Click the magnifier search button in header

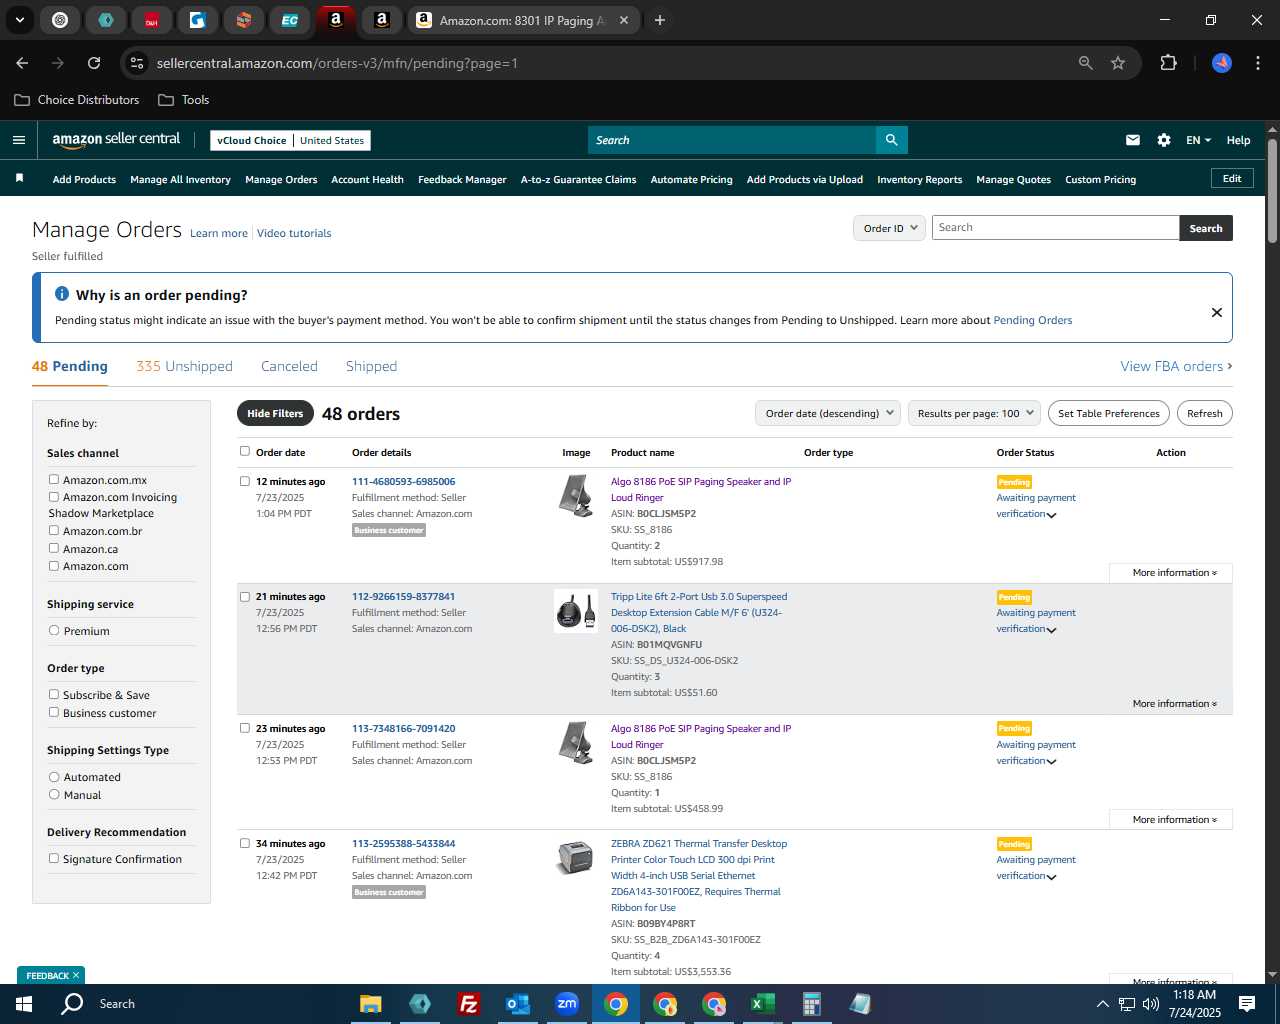point(891,140)
